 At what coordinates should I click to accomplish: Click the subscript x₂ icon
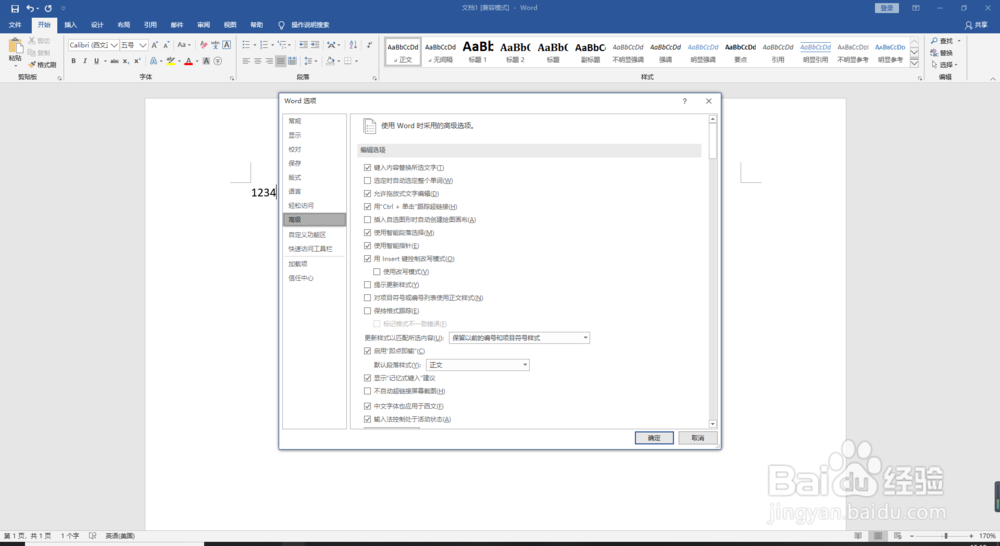pos(126,61)
